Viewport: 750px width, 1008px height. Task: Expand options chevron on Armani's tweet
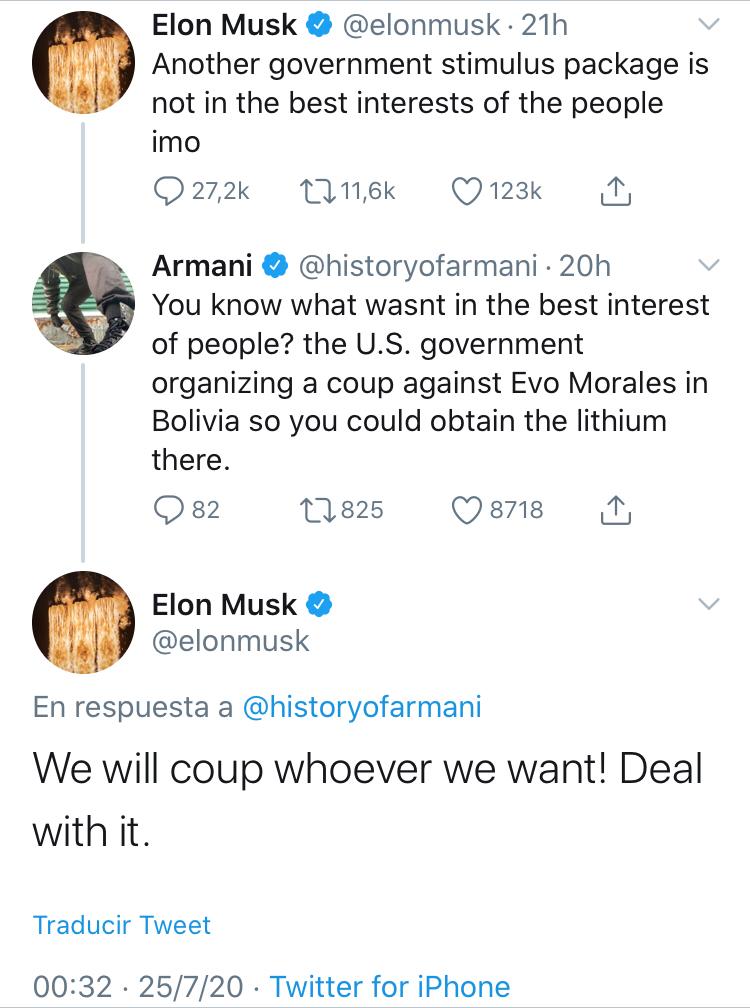click(707, 265)
